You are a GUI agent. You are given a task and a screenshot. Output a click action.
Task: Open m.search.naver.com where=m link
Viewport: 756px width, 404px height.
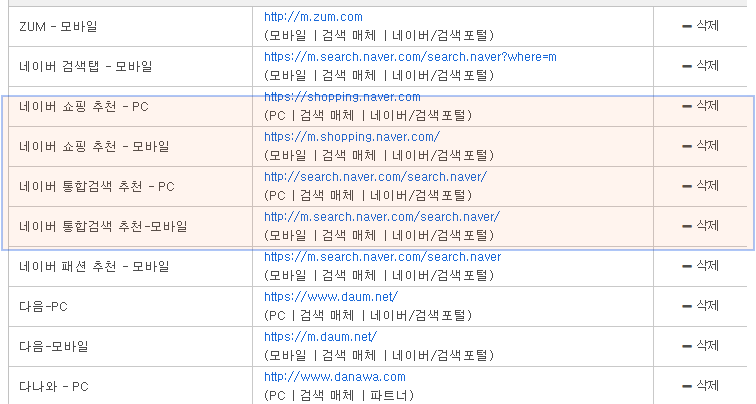pos(410,57)
